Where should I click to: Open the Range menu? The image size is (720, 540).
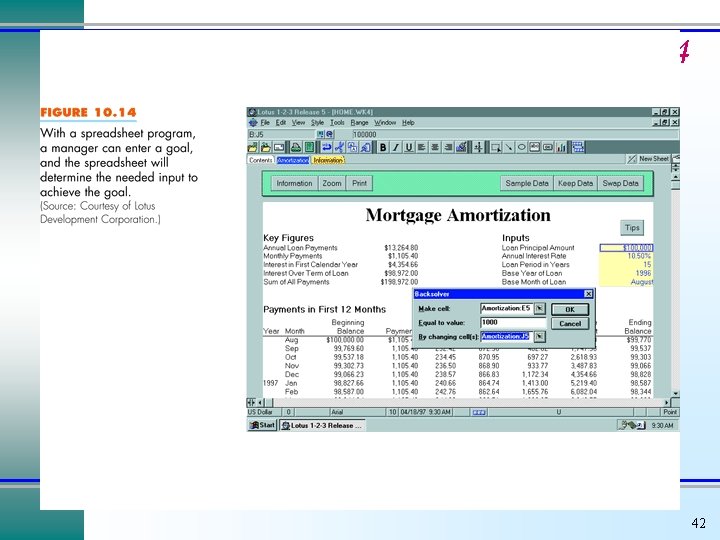359,123
